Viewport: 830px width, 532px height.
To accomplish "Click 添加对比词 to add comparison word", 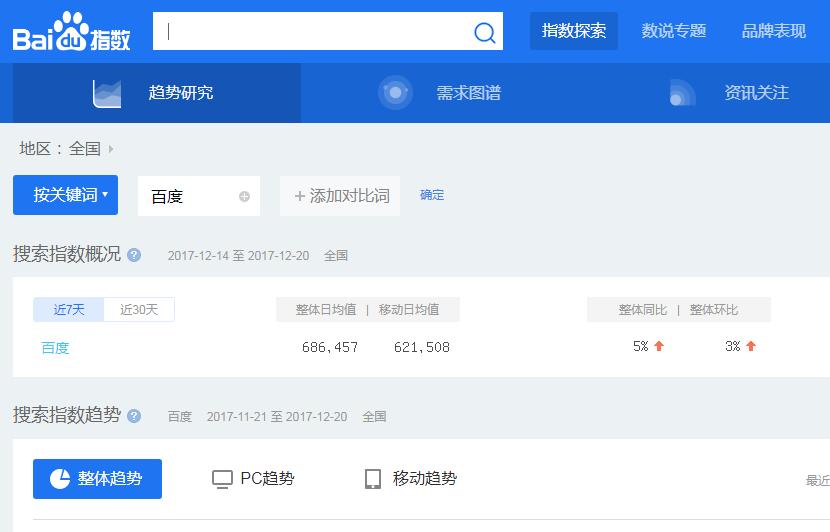I will 340,196.
